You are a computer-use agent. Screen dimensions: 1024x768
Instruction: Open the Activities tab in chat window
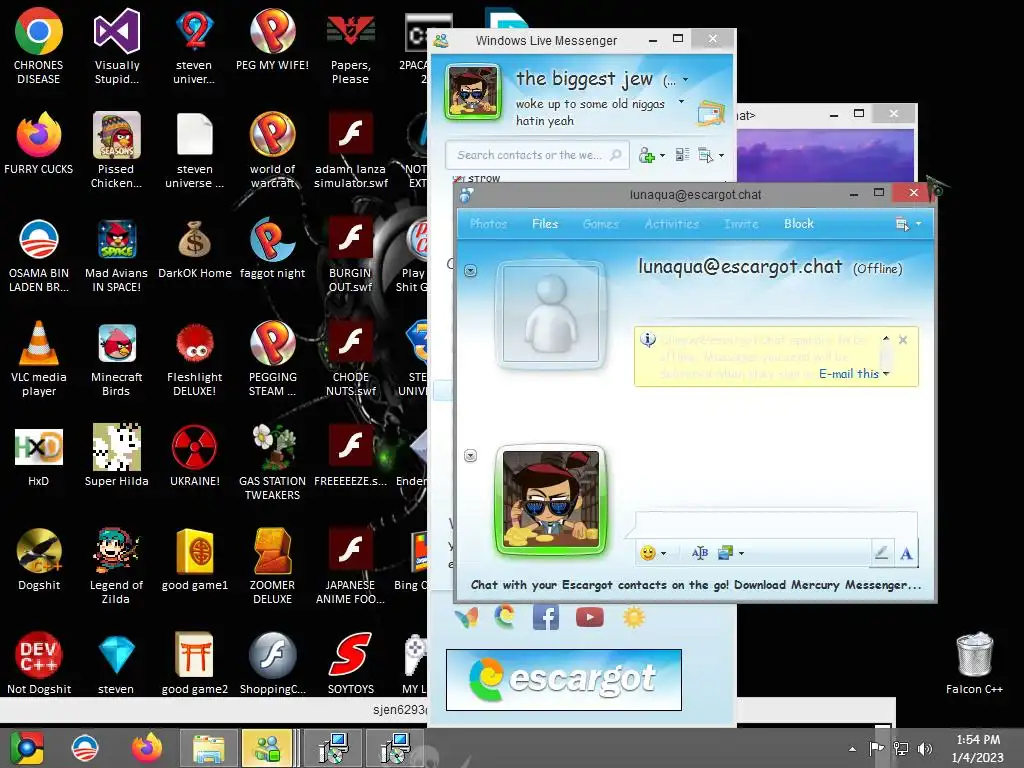671,224
